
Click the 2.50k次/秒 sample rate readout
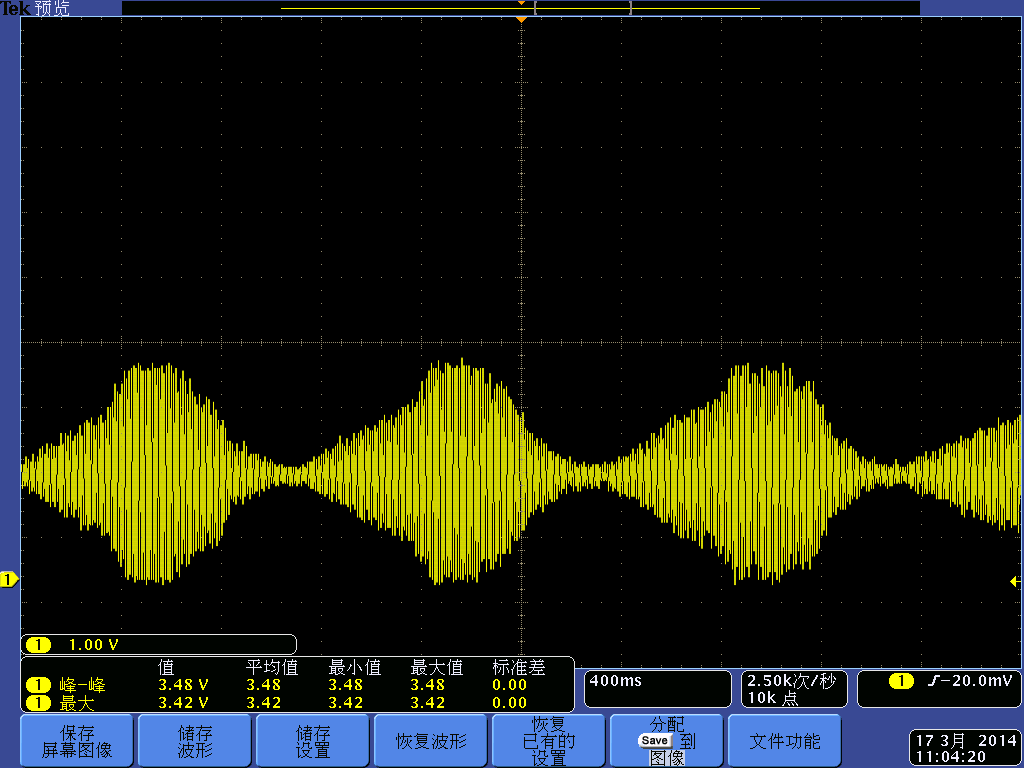[792, 680]
